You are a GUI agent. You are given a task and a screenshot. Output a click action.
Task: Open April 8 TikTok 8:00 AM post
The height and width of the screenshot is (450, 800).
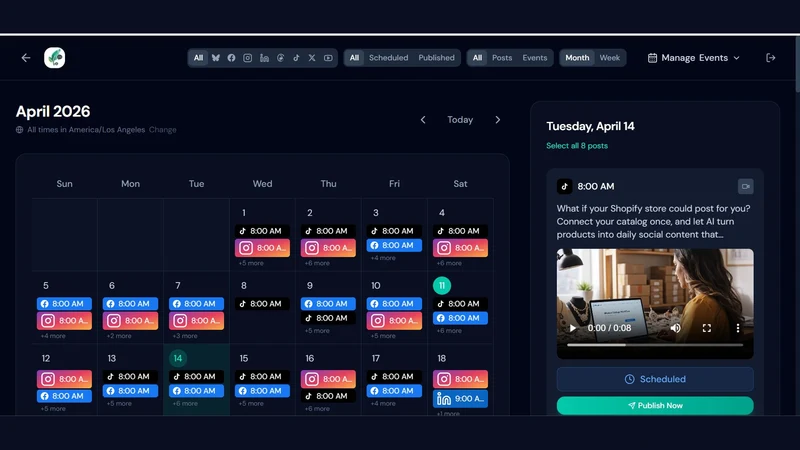pyautogui.click(x=262, y=304)
